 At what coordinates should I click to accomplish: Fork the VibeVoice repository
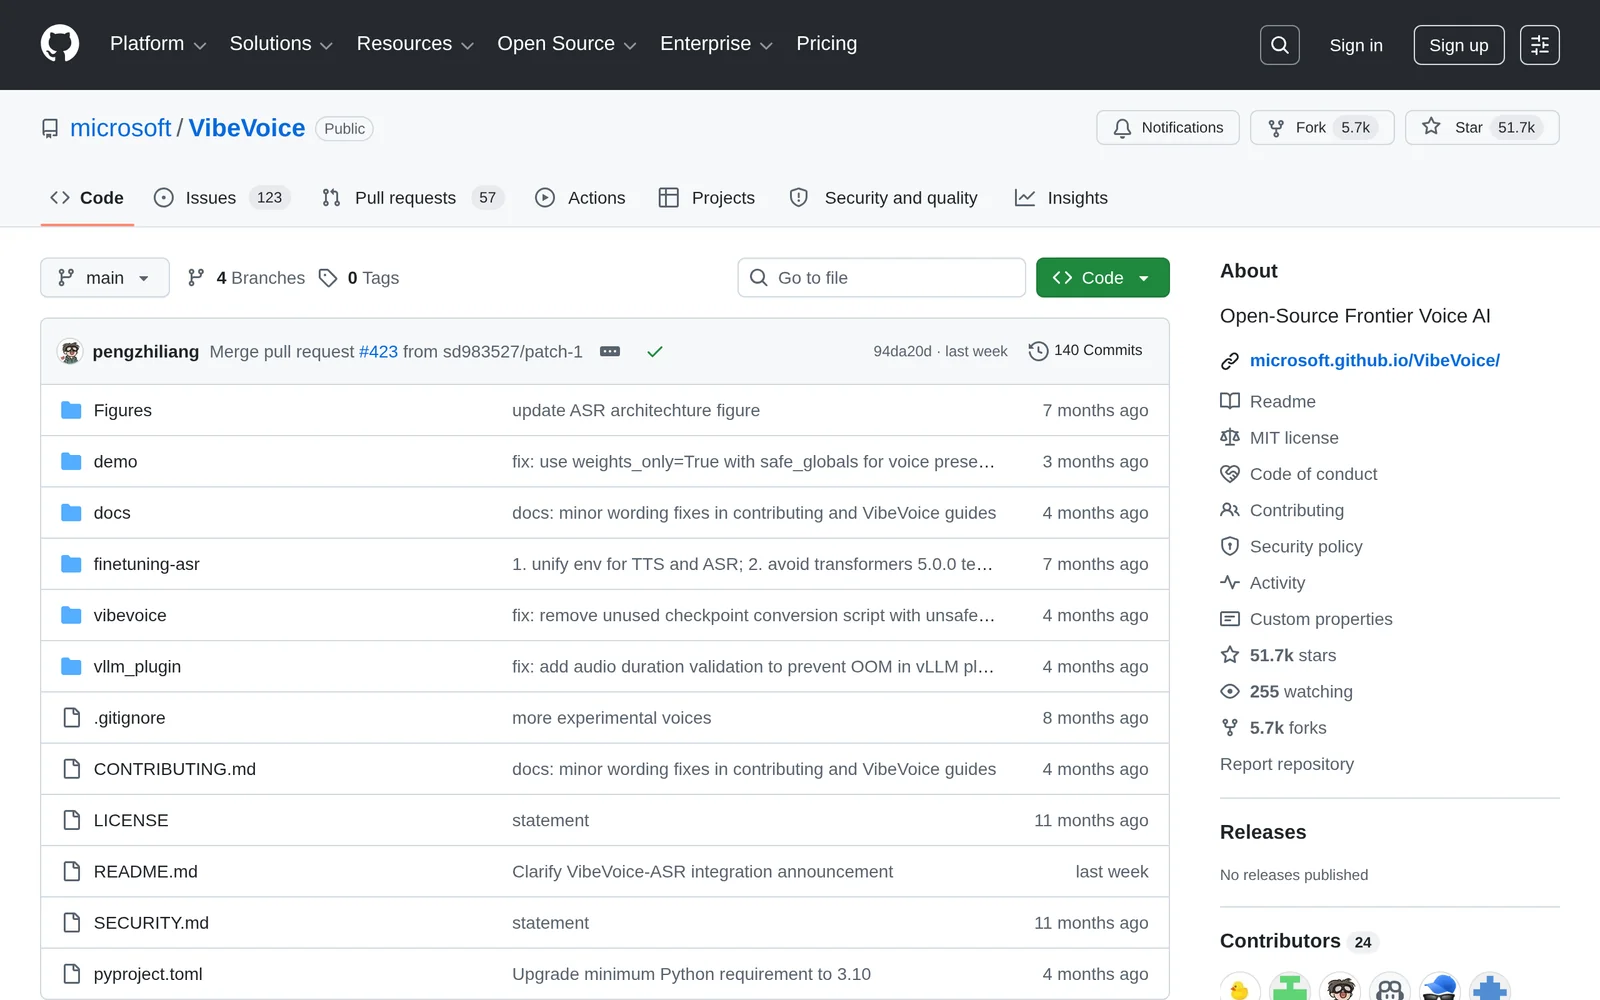[x=1322, y=128]
